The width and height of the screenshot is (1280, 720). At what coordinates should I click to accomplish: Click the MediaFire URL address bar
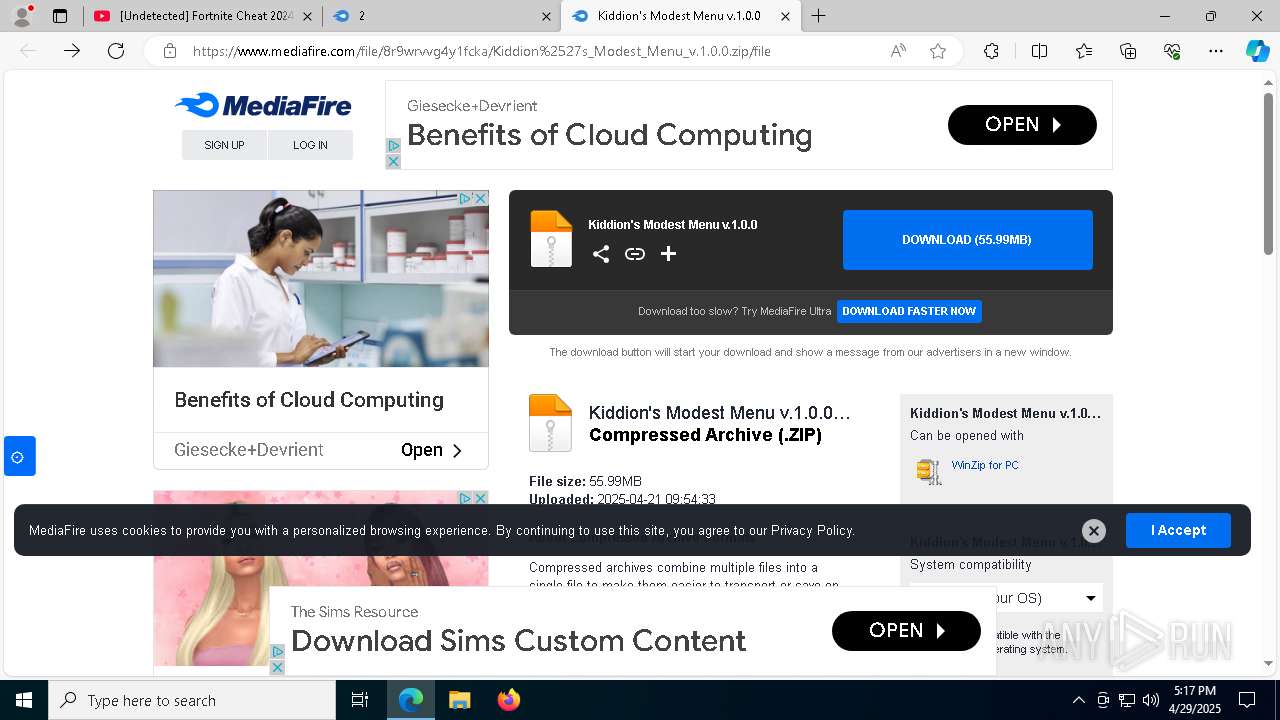(480, 51)
